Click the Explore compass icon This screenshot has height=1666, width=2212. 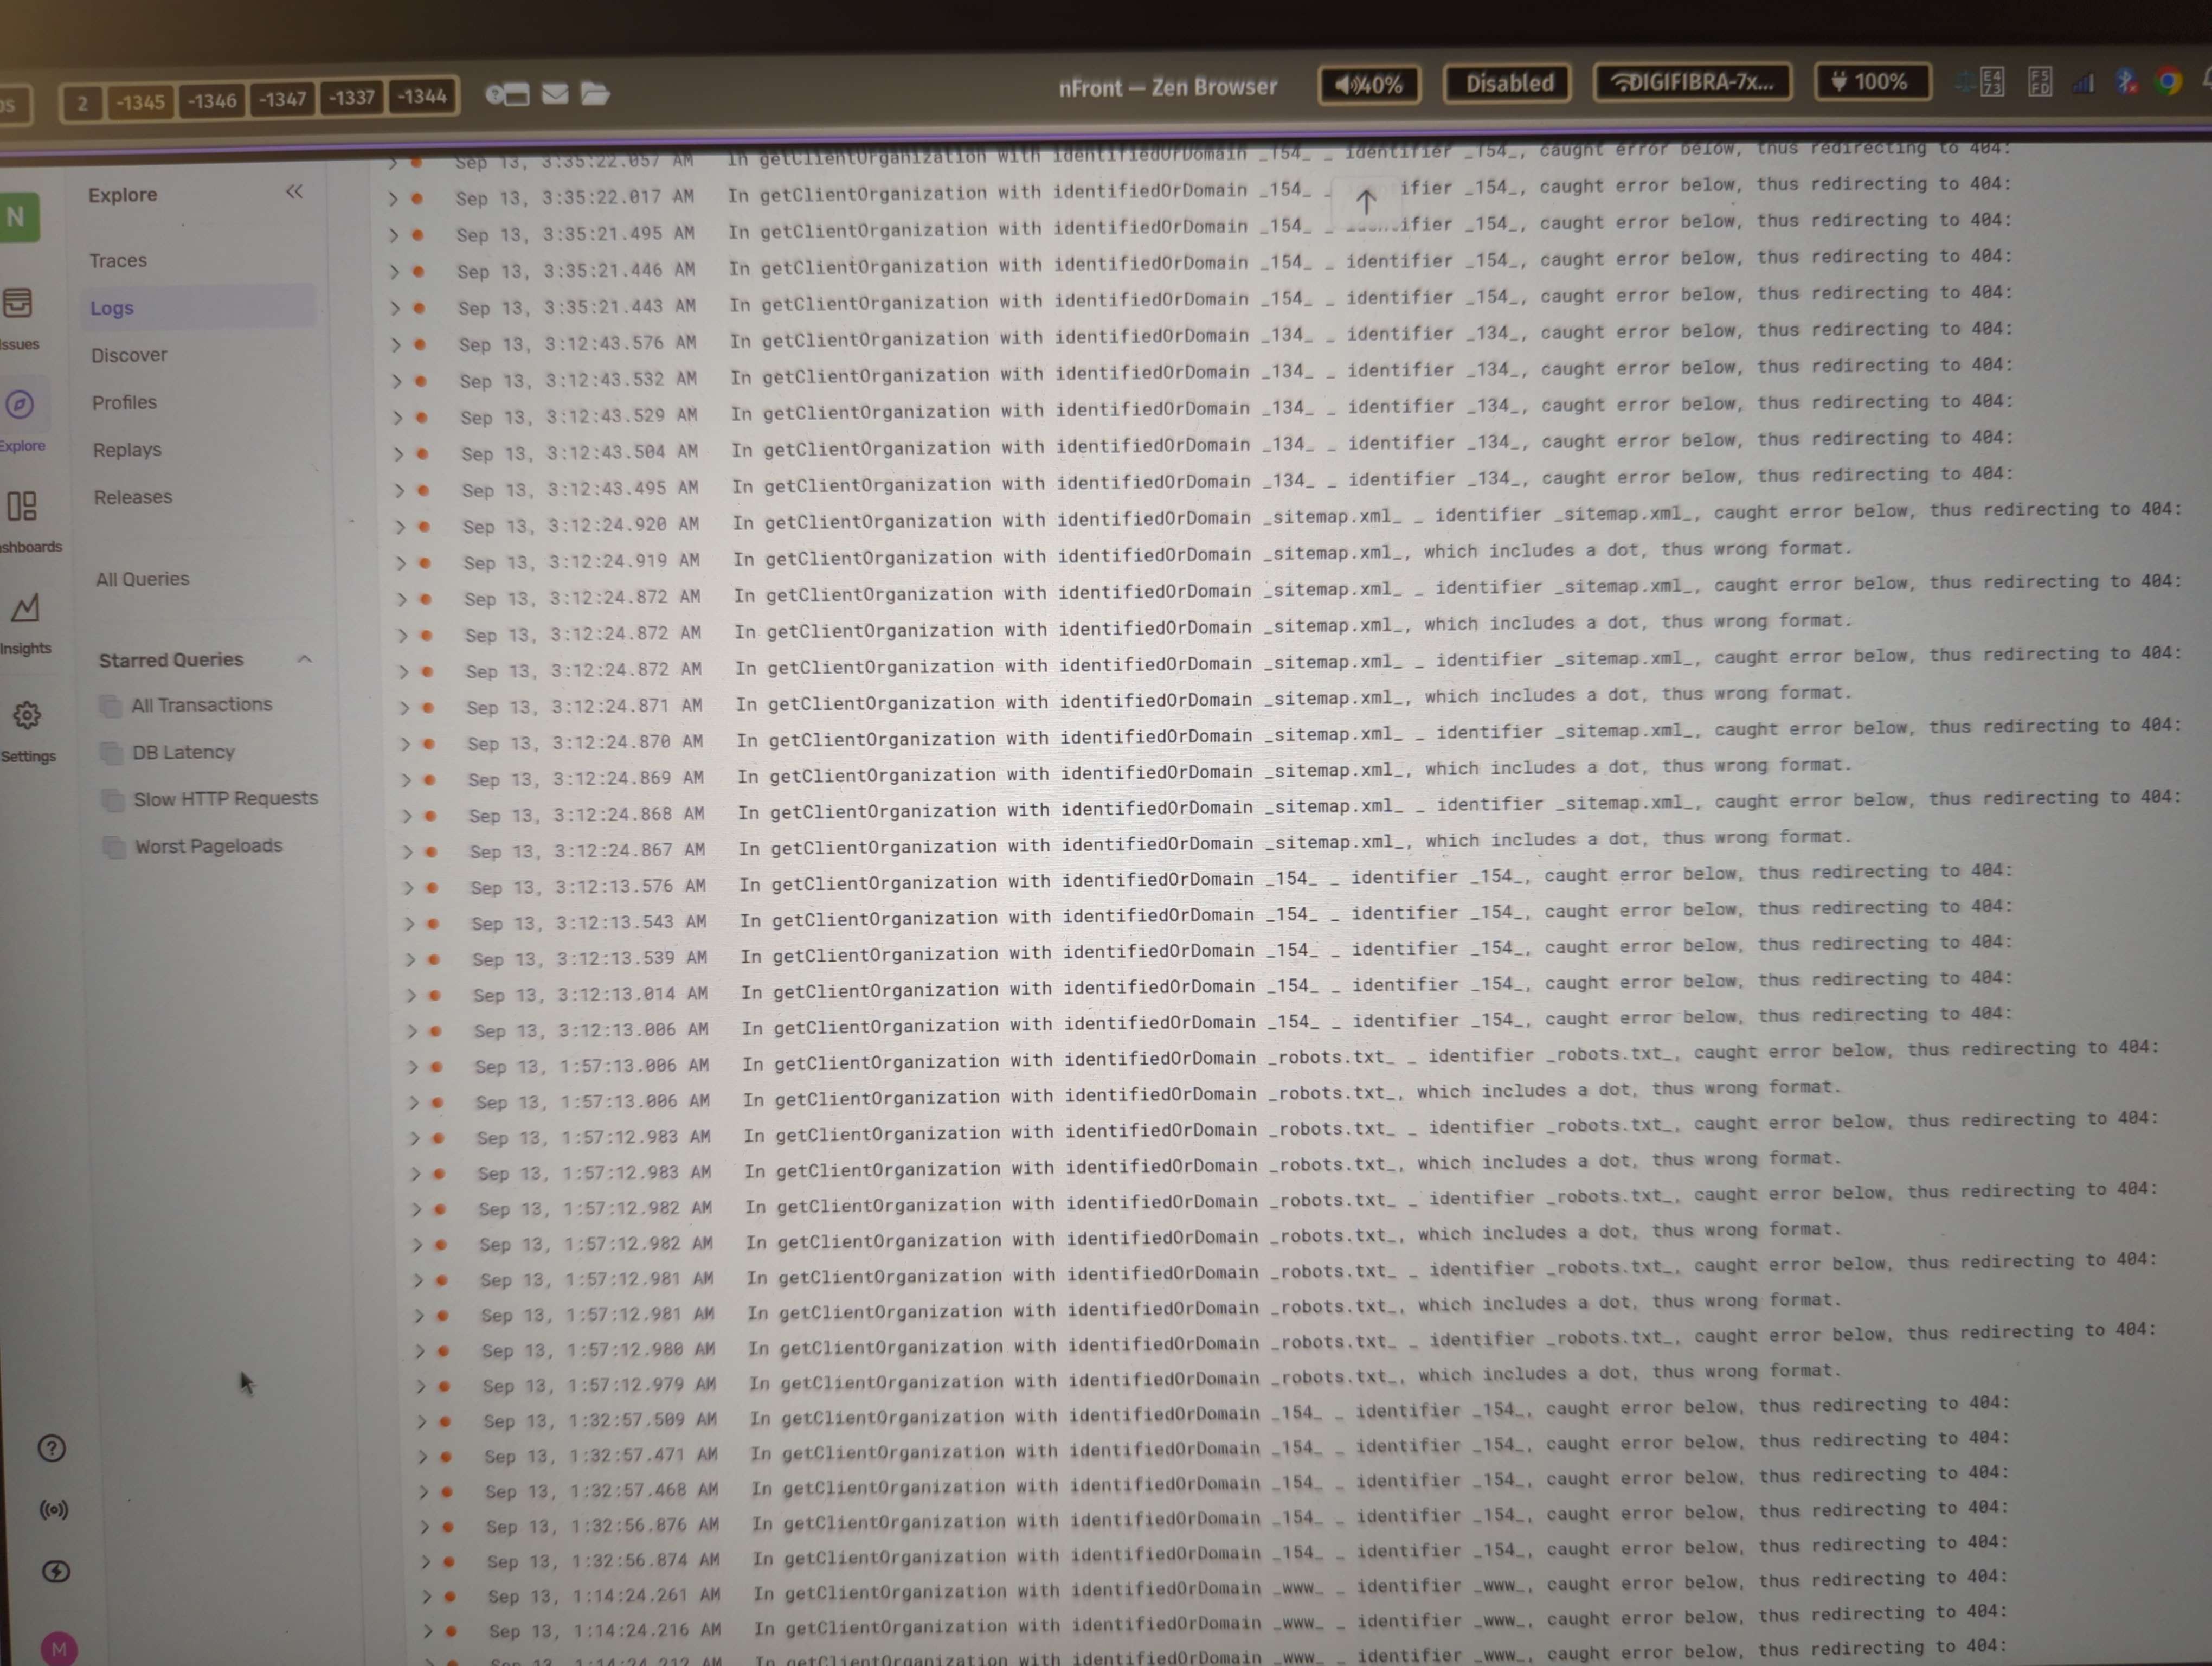click(20, 405)
